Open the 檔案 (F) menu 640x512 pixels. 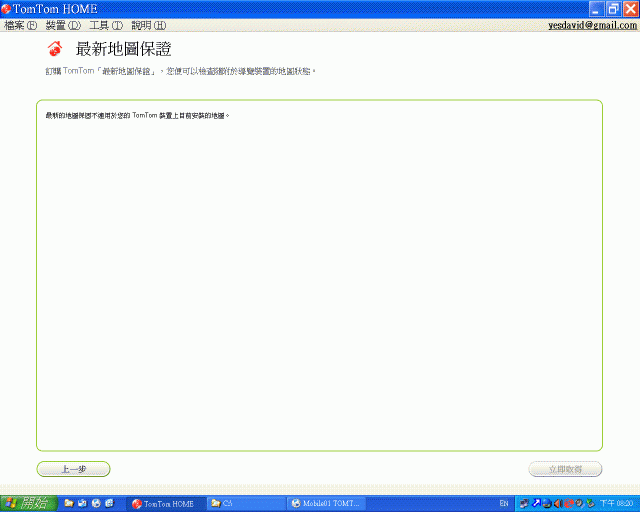point(20,25)
